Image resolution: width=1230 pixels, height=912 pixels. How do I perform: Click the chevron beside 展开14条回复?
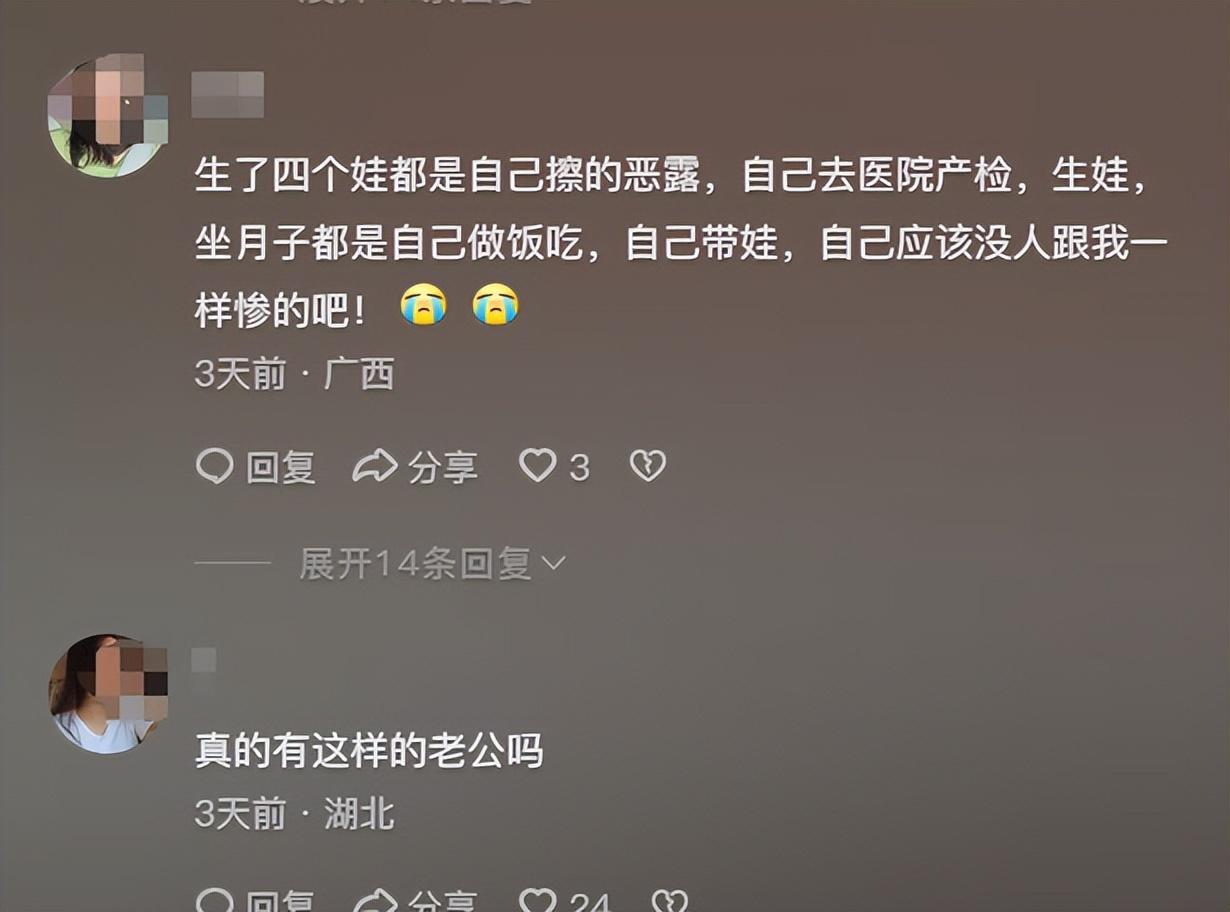tap(553, 565)
